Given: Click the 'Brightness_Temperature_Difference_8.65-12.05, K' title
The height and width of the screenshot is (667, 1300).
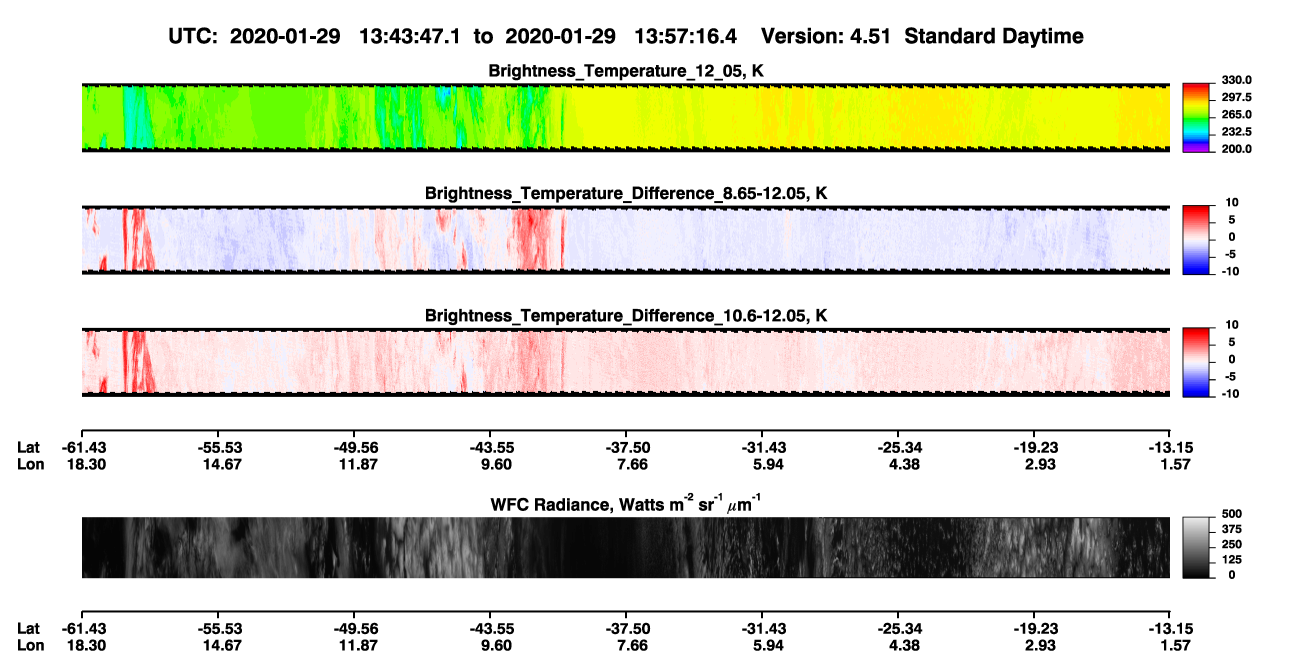Looking at the screenshot, I should tap(626, 193).
